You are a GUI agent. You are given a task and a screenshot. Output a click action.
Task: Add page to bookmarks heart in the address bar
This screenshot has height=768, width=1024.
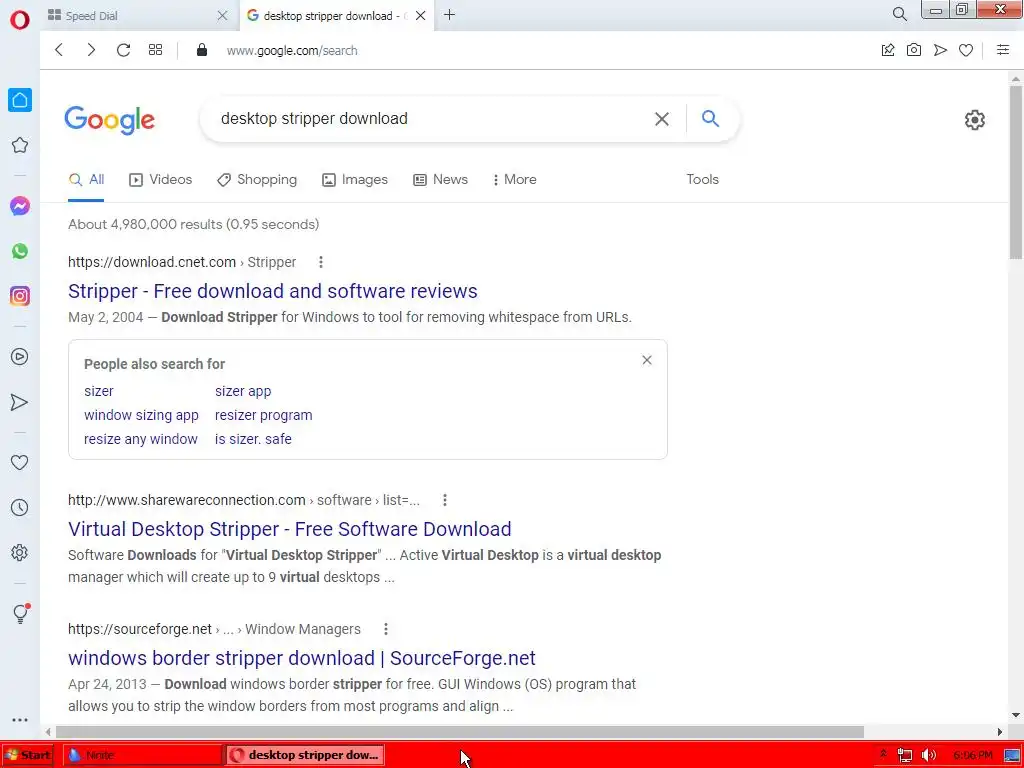[966, 50]
